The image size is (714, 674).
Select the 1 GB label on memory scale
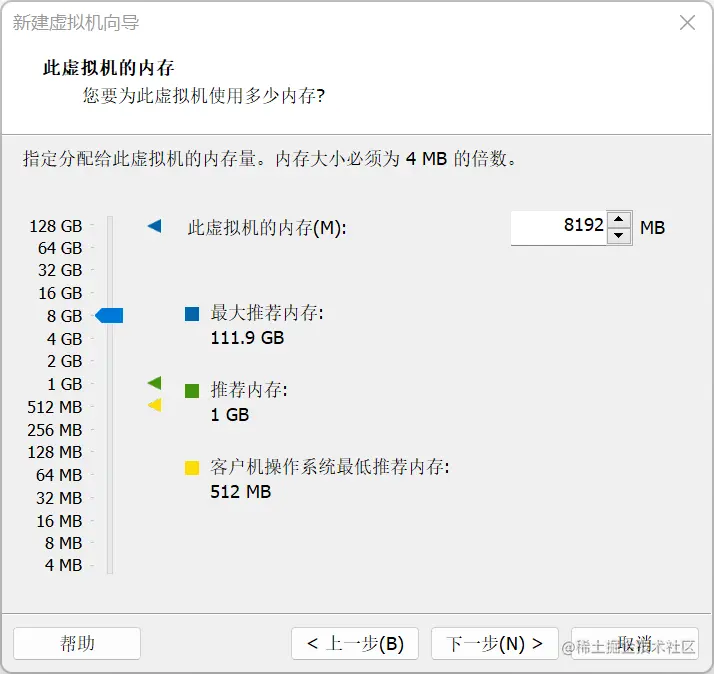click(65, 384)
